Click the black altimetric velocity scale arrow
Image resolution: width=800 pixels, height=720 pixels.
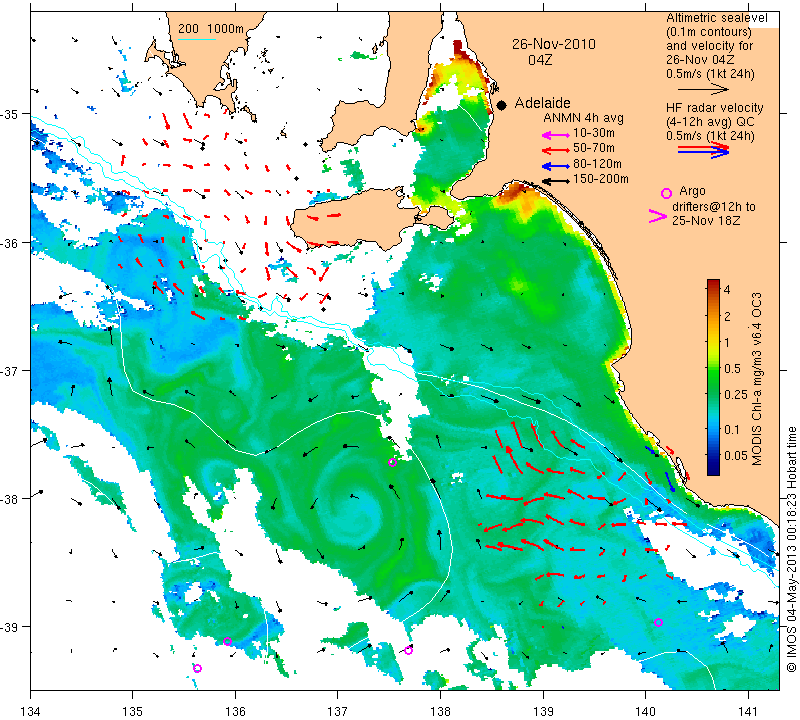[x=703, y=89]
